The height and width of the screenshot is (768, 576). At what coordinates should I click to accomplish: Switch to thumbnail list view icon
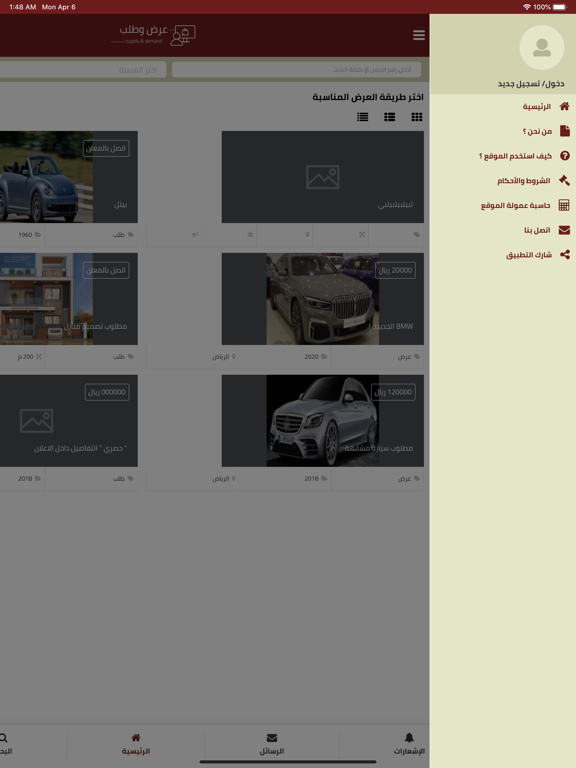[x=389, y=117]
